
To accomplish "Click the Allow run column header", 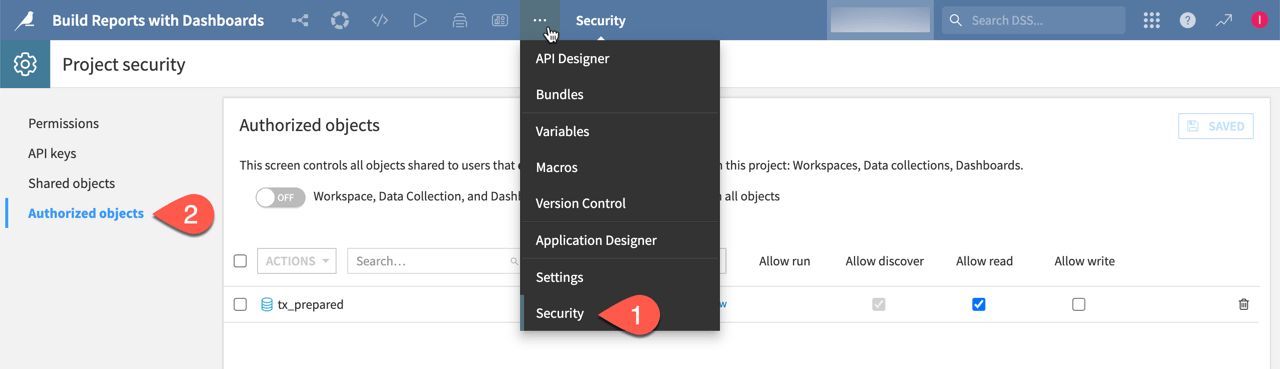I will tap(785, 261).
